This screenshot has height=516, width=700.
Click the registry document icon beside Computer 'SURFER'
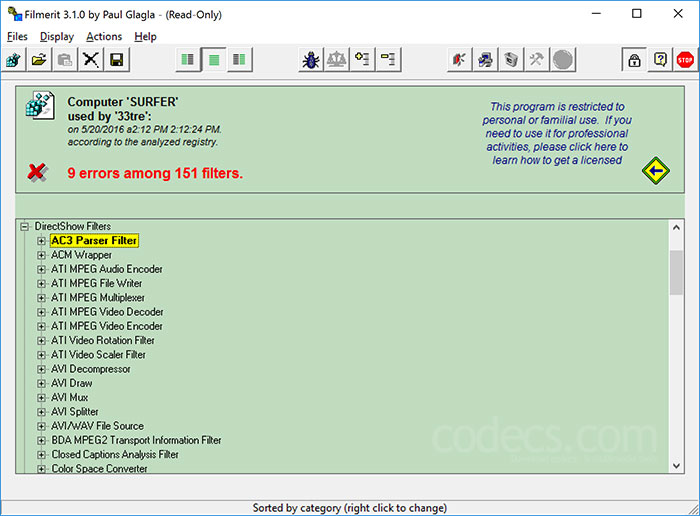click(40, 105)
